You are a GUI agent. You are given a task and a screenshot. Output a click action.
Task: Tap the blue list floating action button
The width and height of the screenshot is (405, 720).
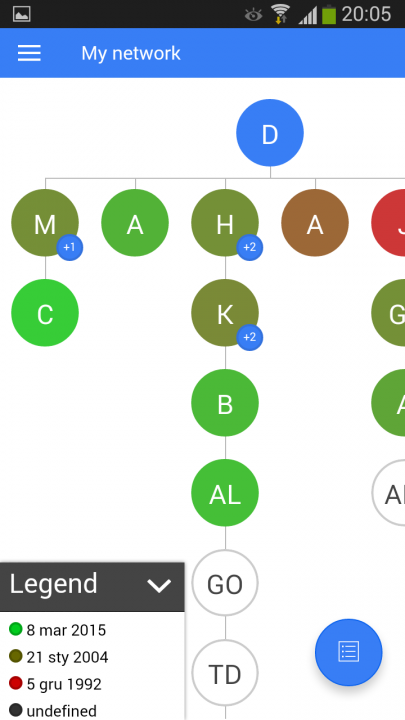tap(349, 652)
